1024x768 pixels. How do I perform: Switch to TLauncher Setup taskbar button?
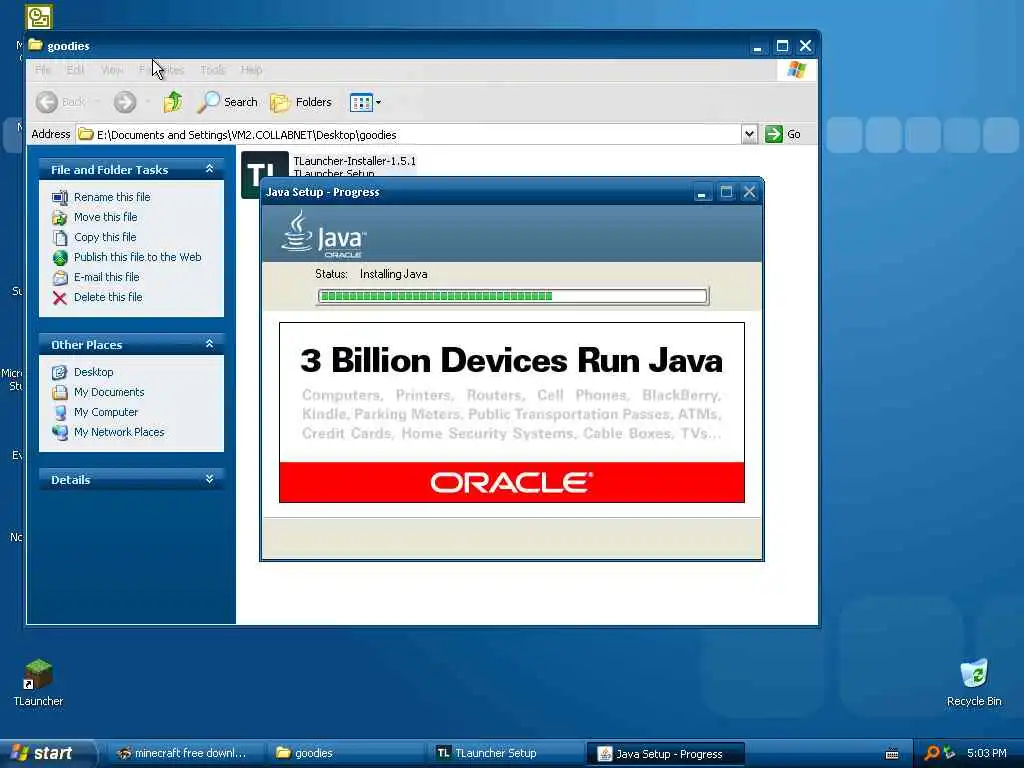(x=505, y=753)
